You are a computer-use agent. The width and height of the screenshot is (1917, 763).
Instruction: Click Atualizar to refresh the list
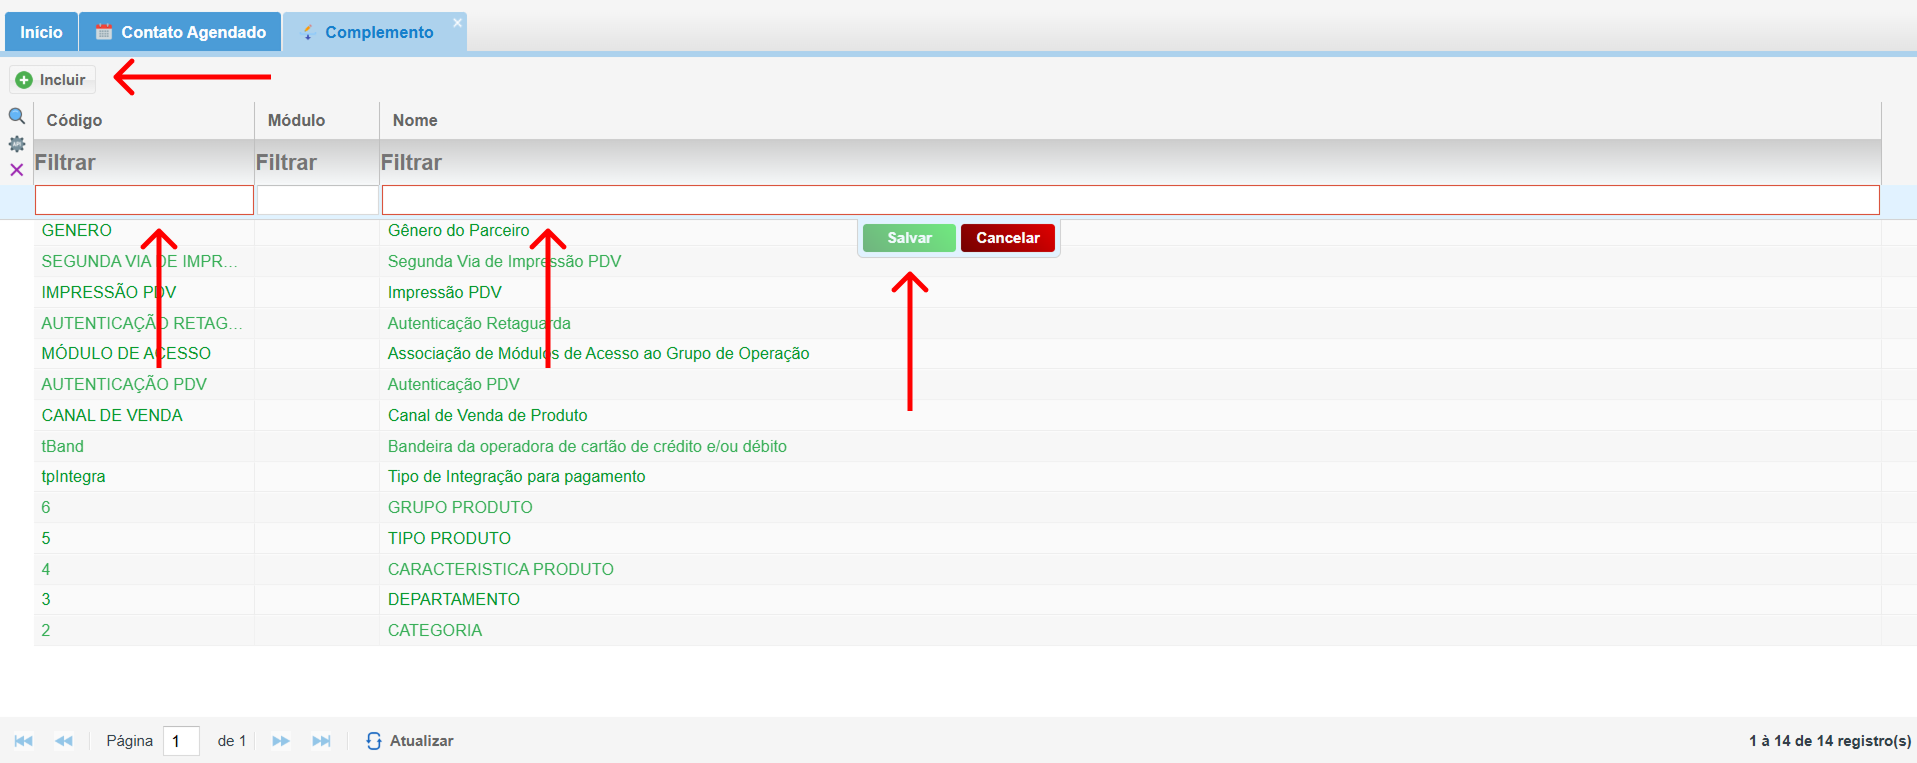click(410, 741)
